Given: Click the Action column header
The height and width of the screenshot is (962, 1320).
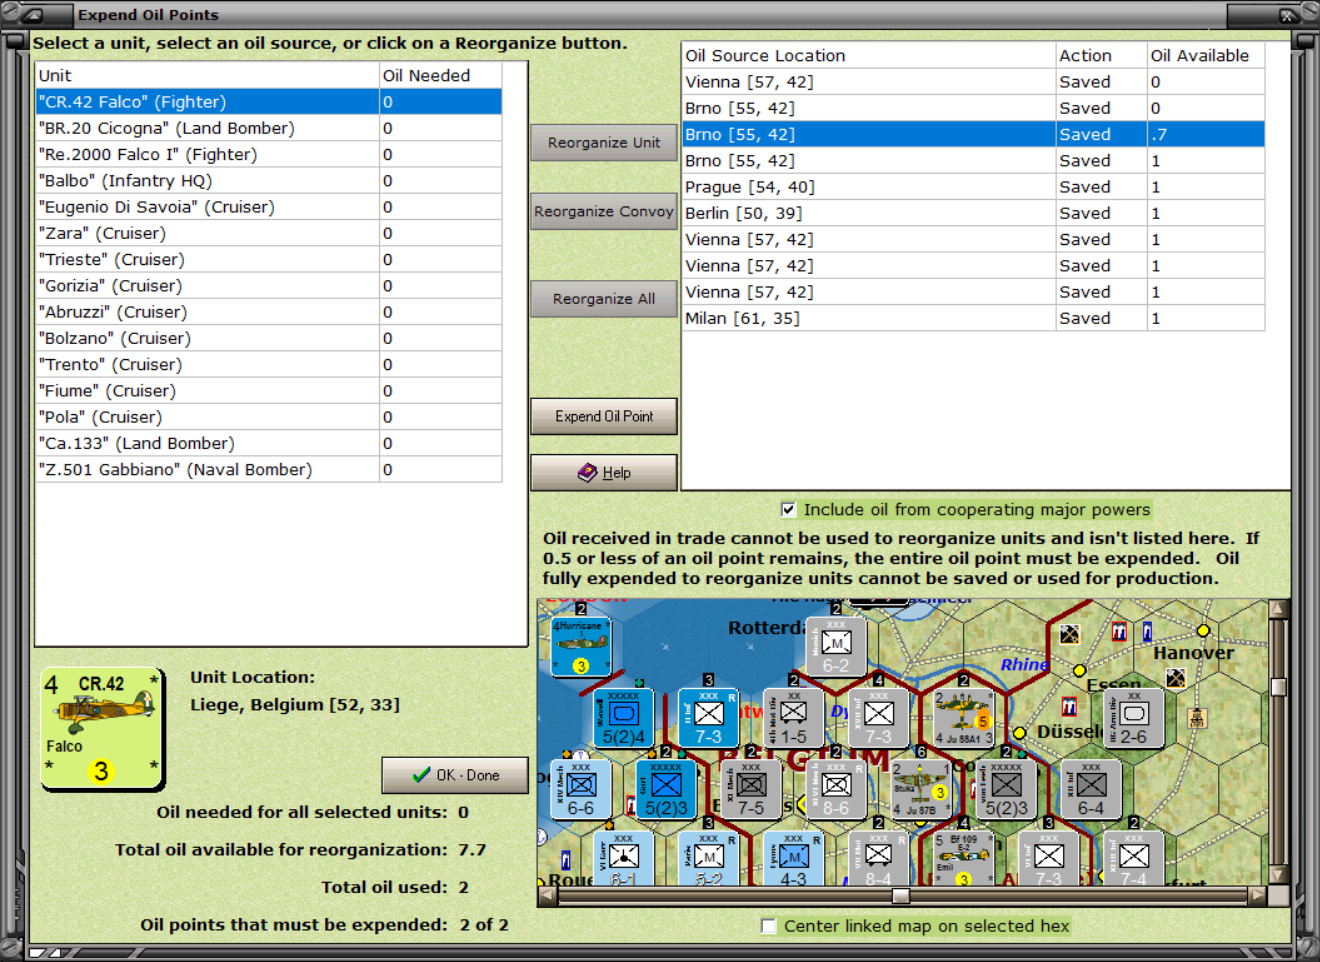Looking at the screenshot, I should [x=1100, y=56].
